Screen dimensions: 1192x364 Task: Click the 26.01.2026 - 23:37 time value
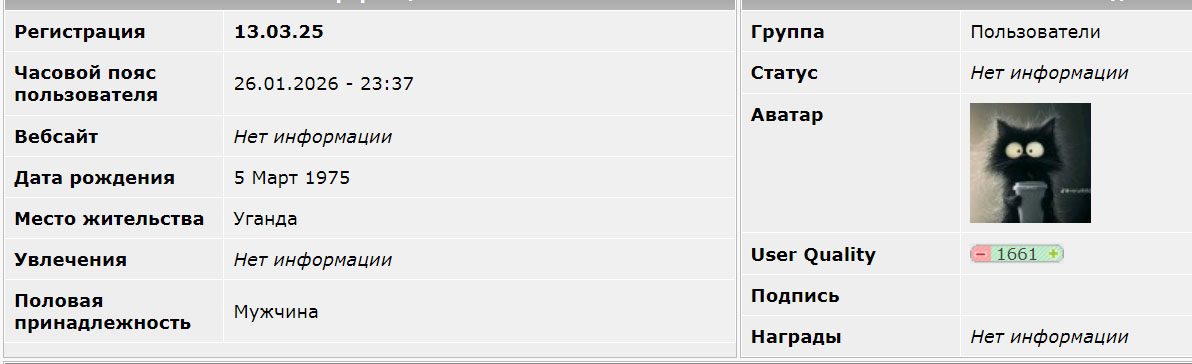(x=323, y=84)
